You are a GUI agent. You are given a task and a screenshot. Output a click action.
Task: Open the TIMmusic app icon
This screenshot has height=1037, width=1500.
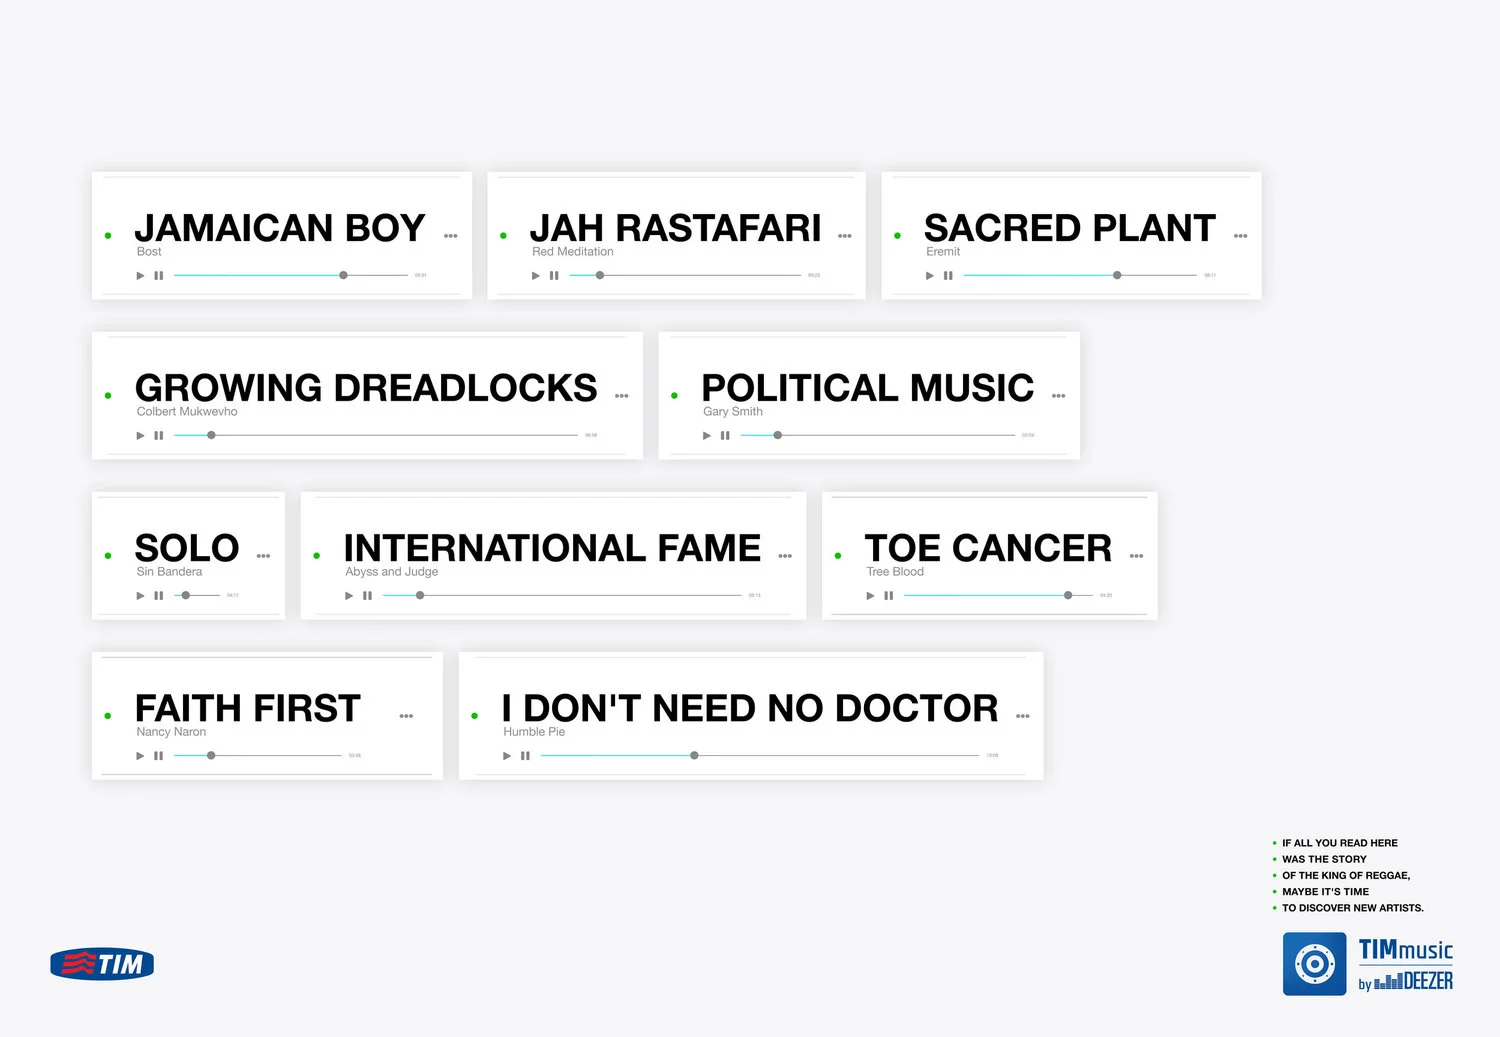(x=1314, y=964)
